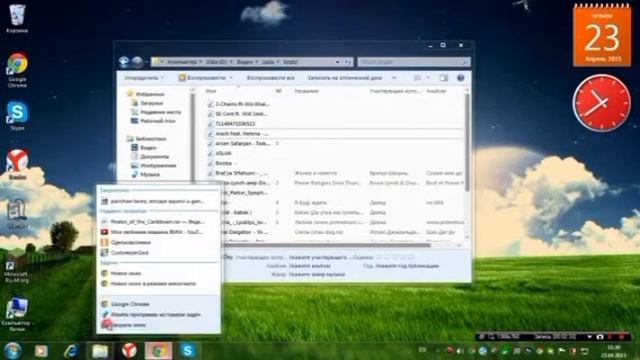Click the YouTube recent item in jump list
This screenshot has width=640, height=360.
[x=157, y=232]
